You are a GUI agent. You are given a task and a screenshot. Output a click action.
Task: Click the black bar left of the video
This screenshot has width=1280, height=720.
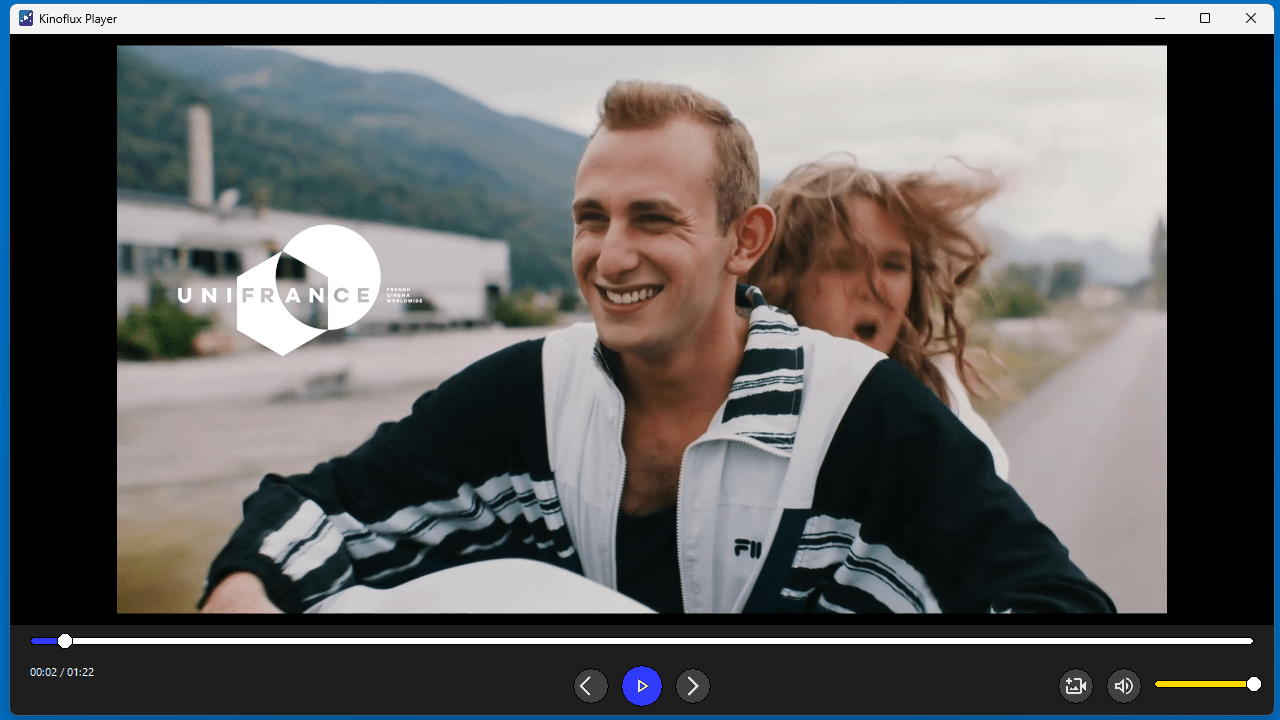coord(63,330)
